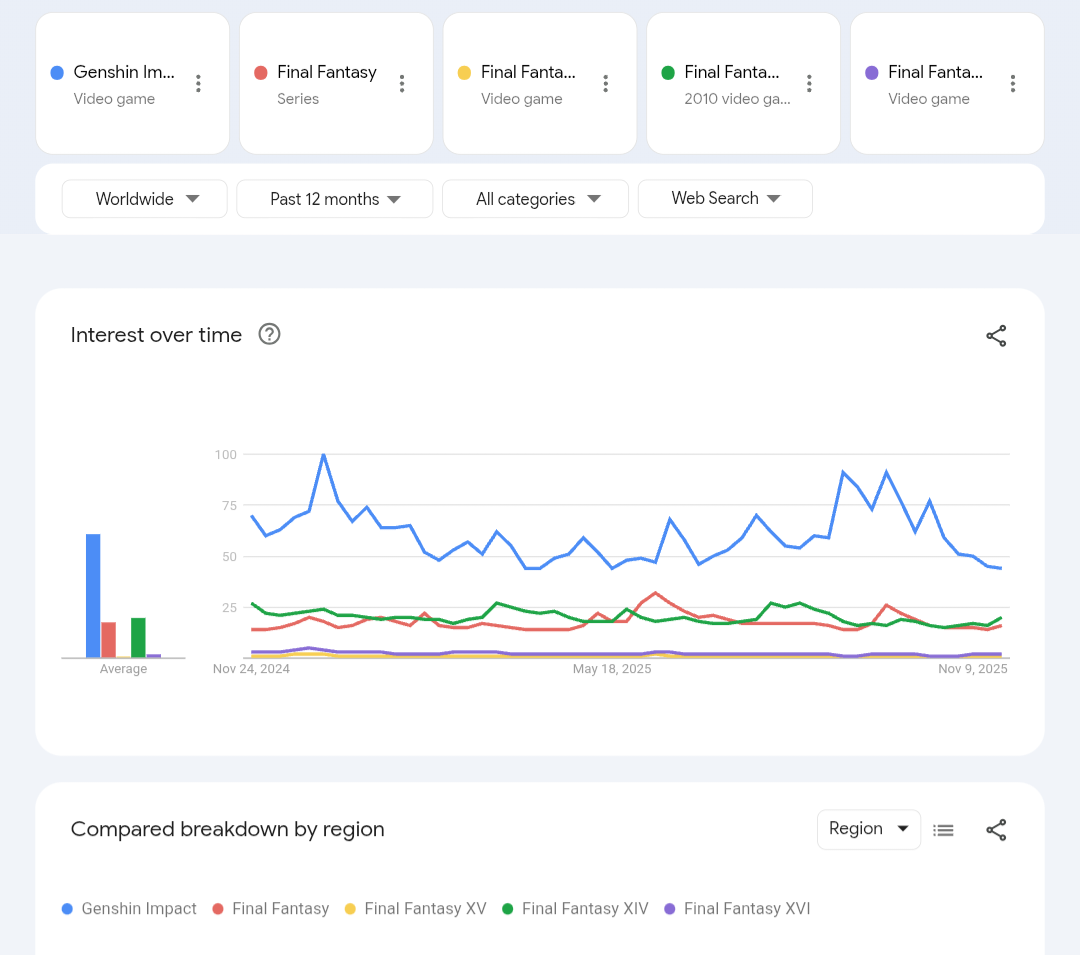Share the Interest over time chart
The height and width of the screenshot is (955, 1080).
[x=996, y=336]
